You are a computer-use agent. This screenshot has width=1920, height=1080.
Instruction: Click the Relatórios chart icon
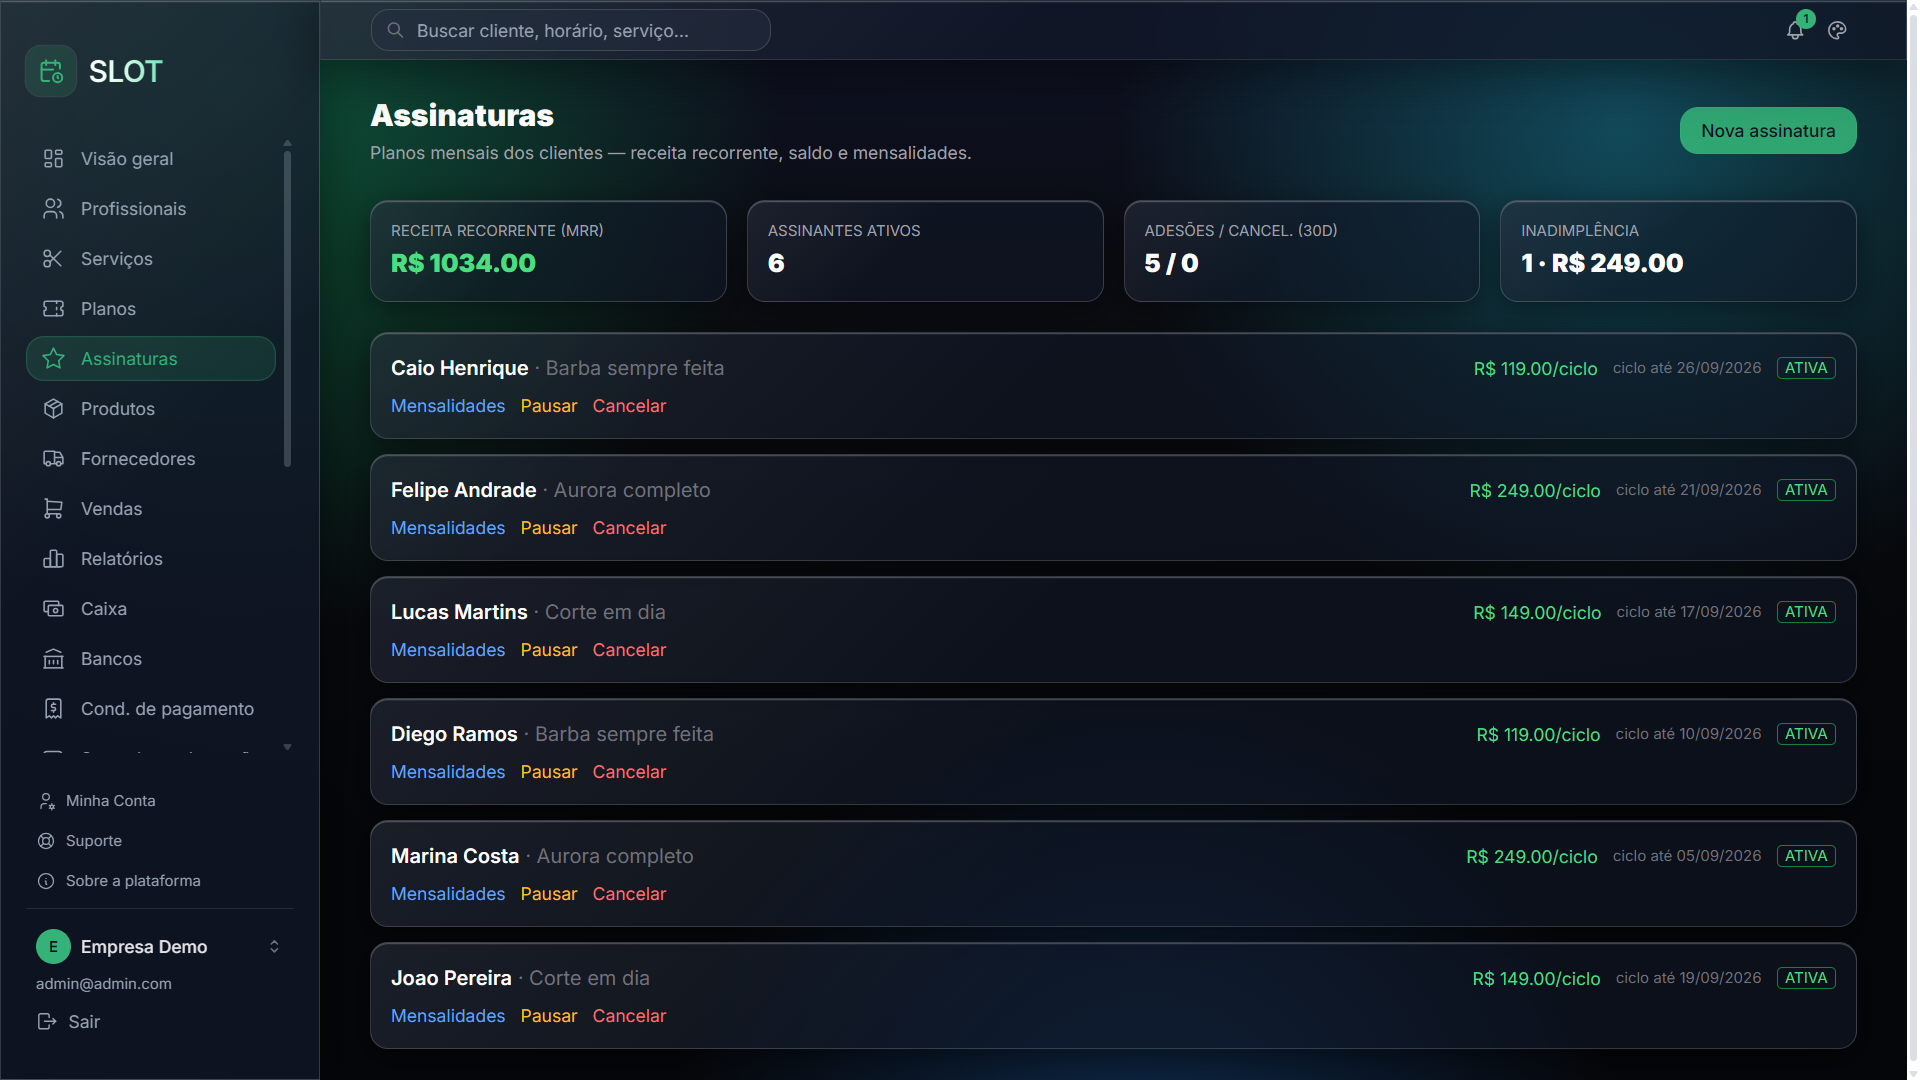tap(53, 559)
